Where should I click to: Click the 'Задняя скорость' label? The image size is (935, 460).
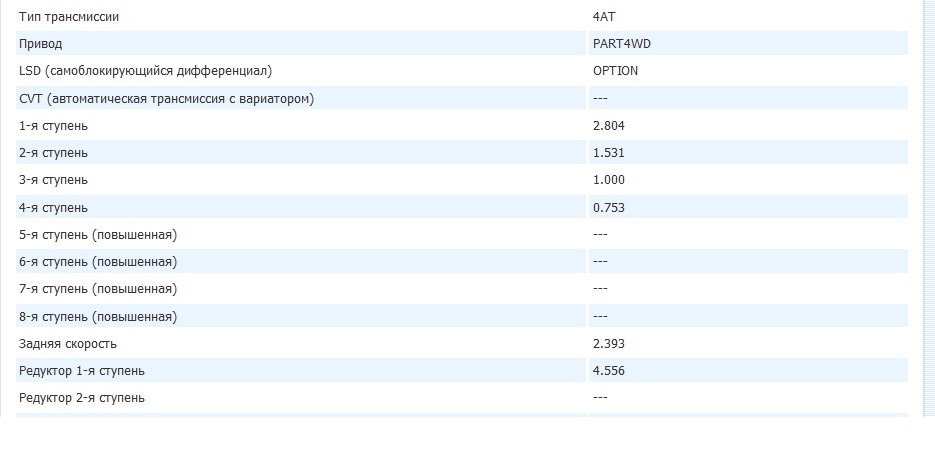click(x=68, y=344)
